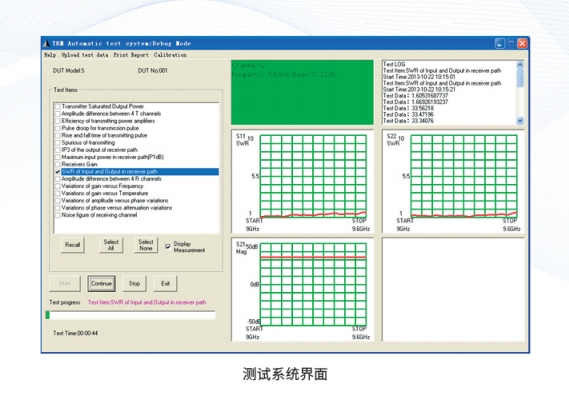Check Variations of phase versus attenuation variations

(57, 208)
